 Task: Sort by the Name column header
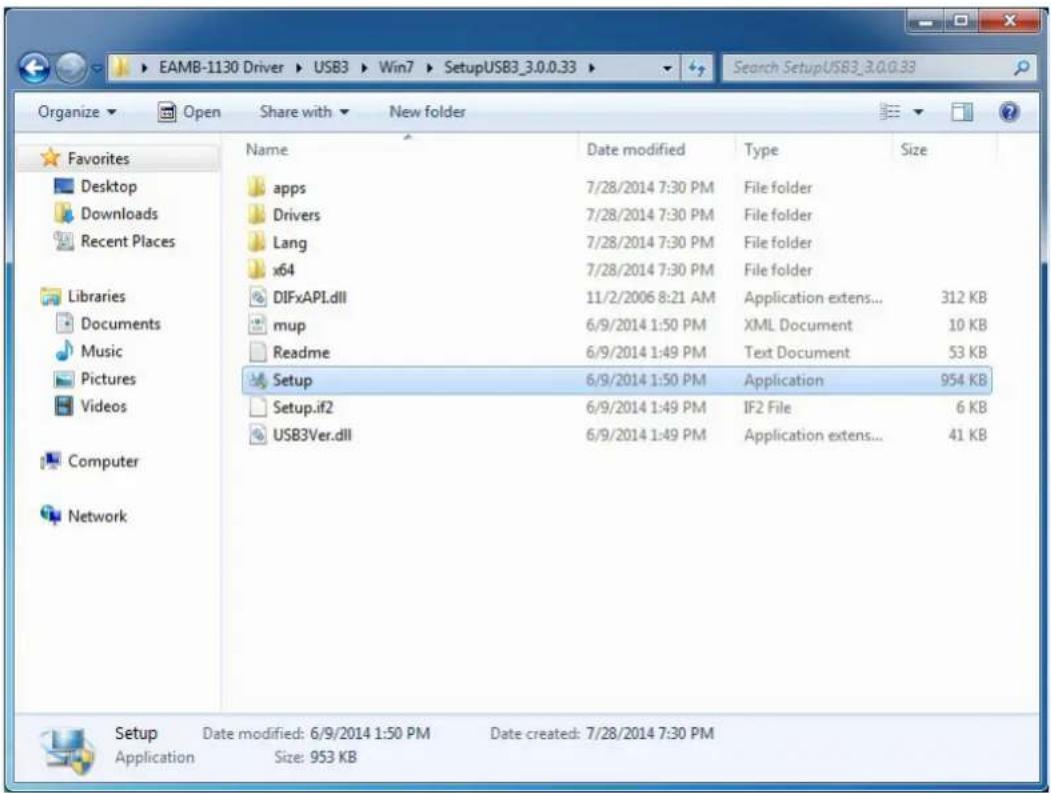(x=267, y=150)
